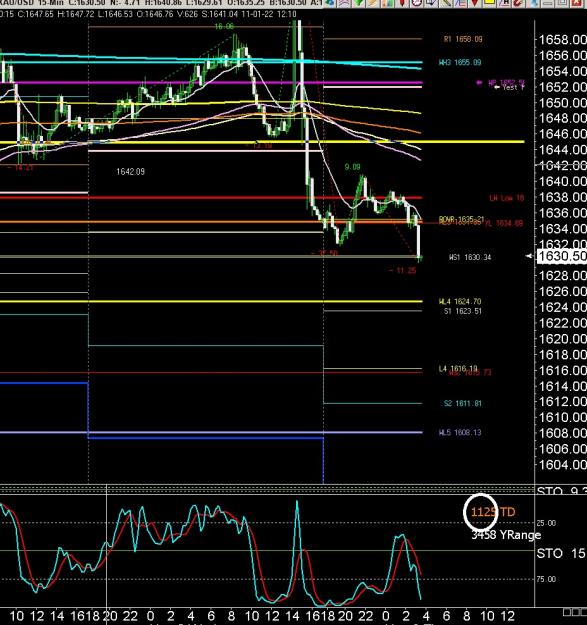Select the S2 1611.81 support label

(462, 403)
